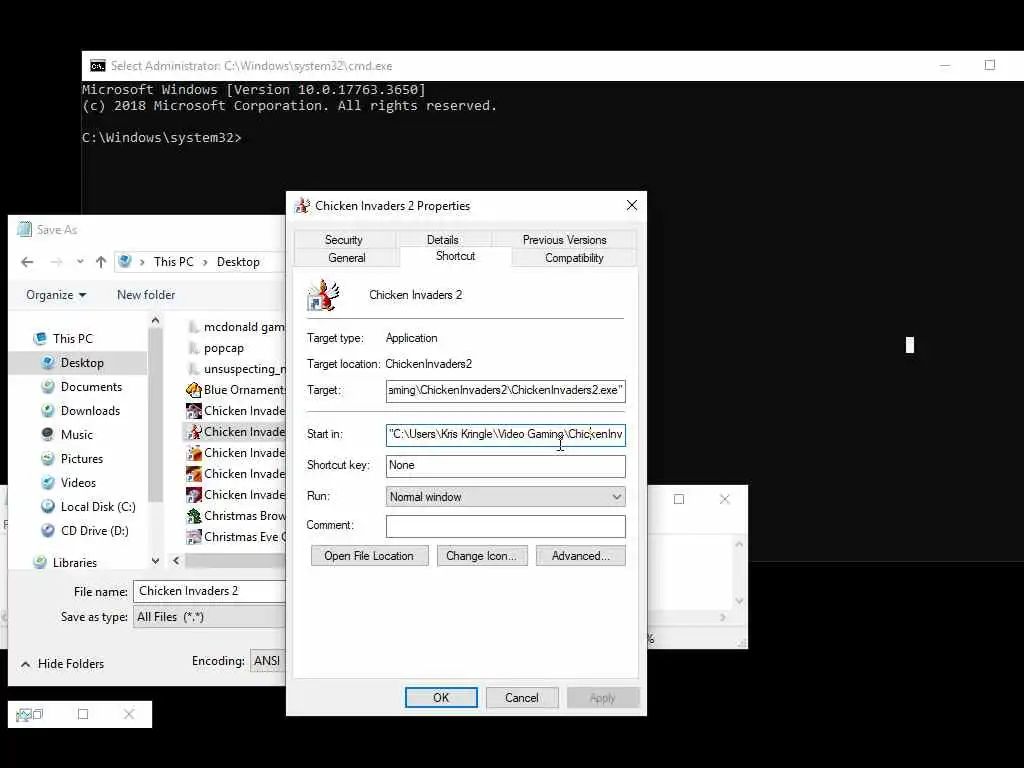This screenshot has height=768, width=1024.
Task: Click the CD Drive icon in navigation pane
Action: tap(48, 531)
